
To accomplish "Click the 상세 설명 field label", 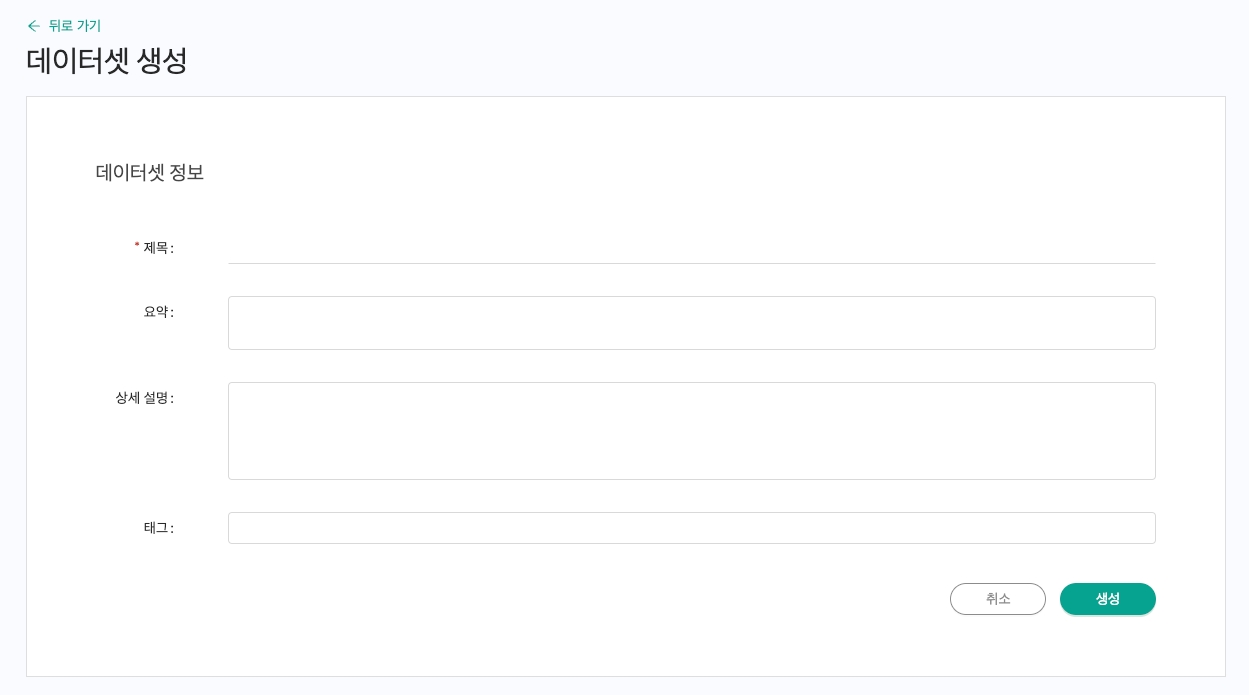I will 143,398.
